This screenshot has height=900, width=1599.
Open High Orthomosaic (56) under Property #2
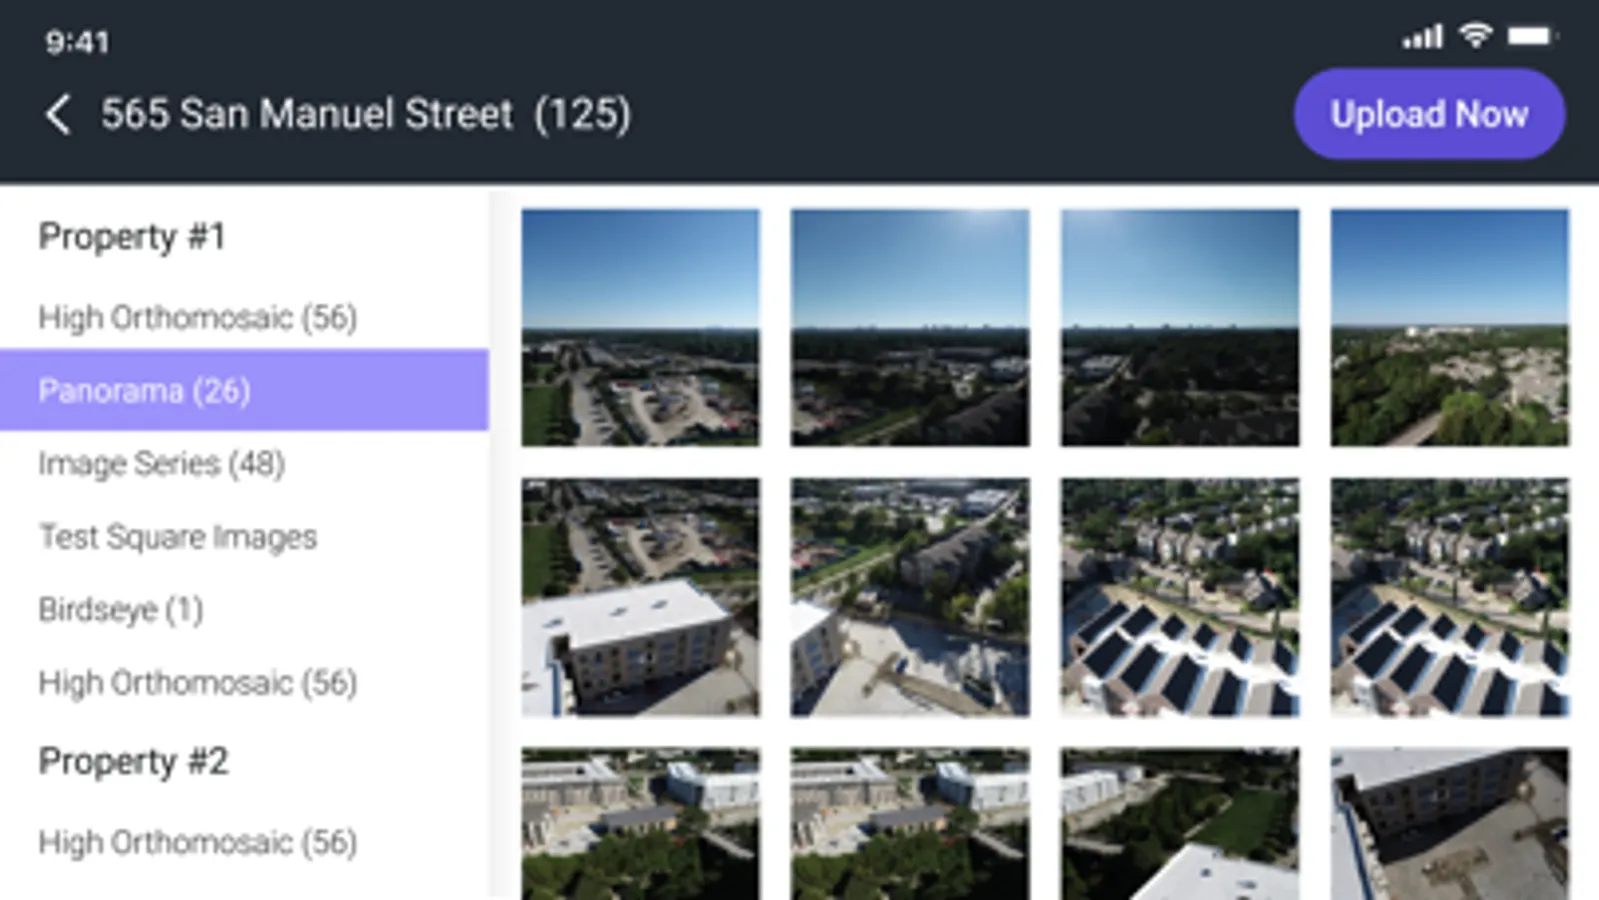click(x=198, y=843)
